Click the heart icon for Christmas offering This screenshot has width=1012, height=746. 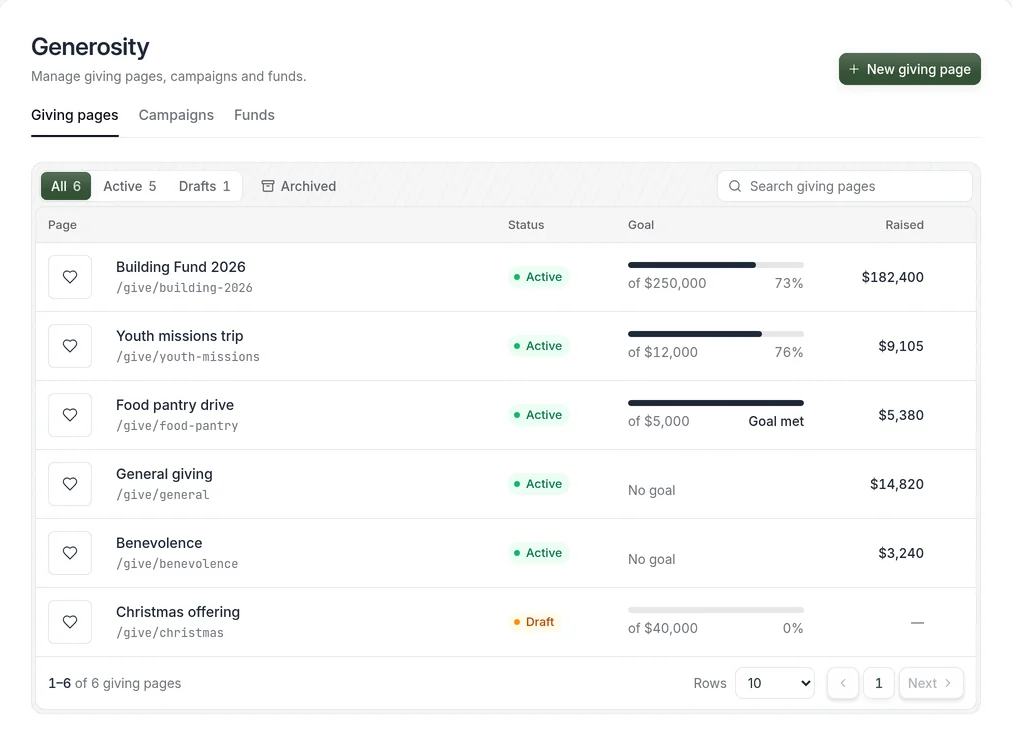coord(70,622)
